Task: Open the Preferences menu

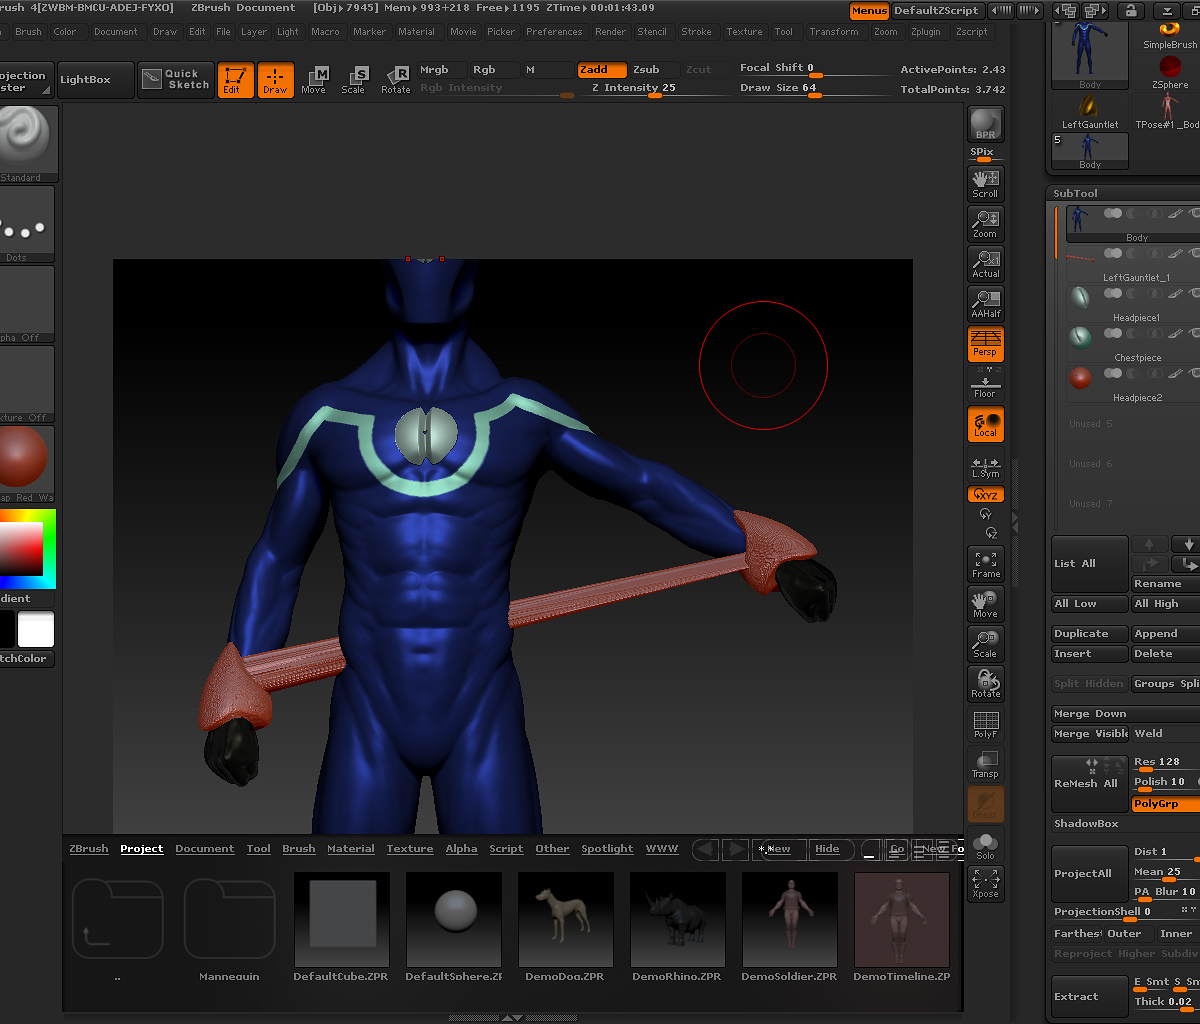Action: point(554,32)
